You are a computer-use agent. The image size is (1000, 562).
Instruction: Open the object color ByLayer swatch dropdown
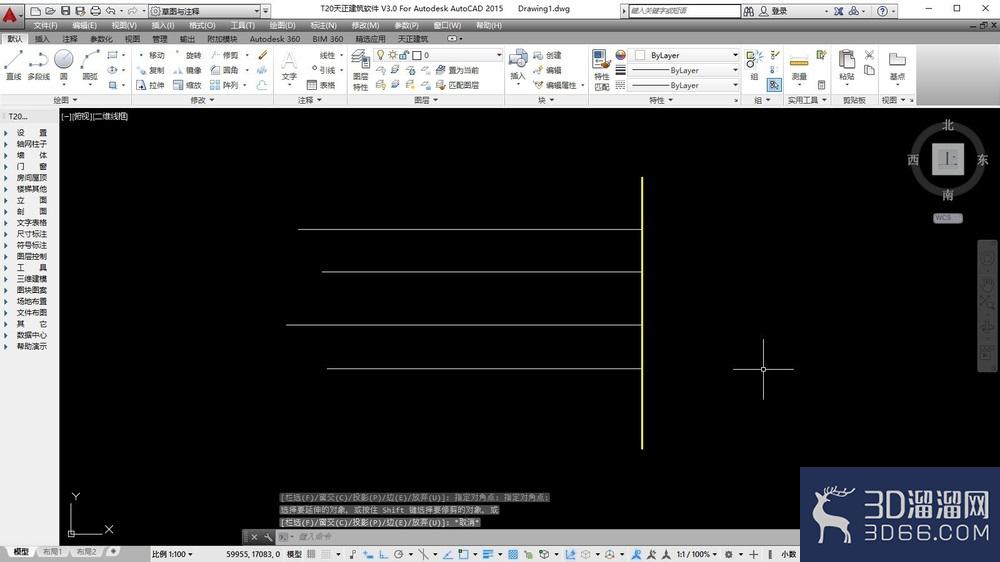(x=684, y=55)
